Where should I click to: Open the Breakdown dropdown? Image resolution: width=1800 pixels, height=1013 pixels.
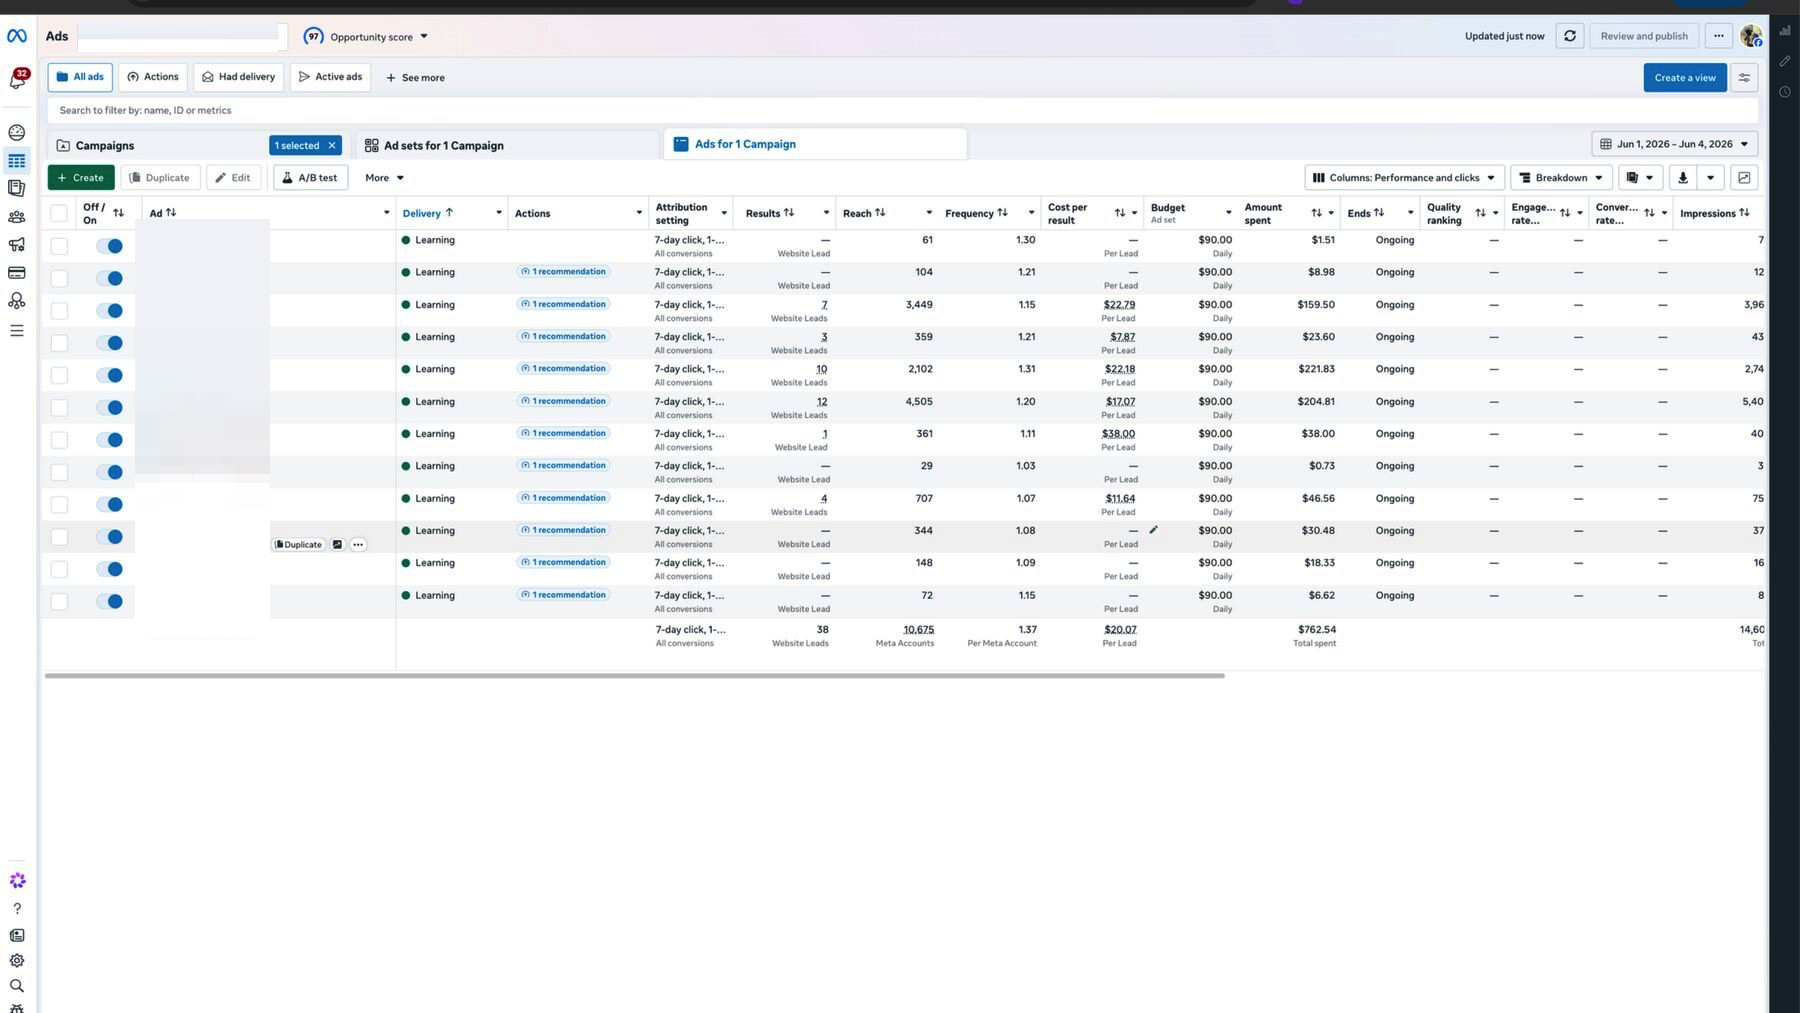1560,178
